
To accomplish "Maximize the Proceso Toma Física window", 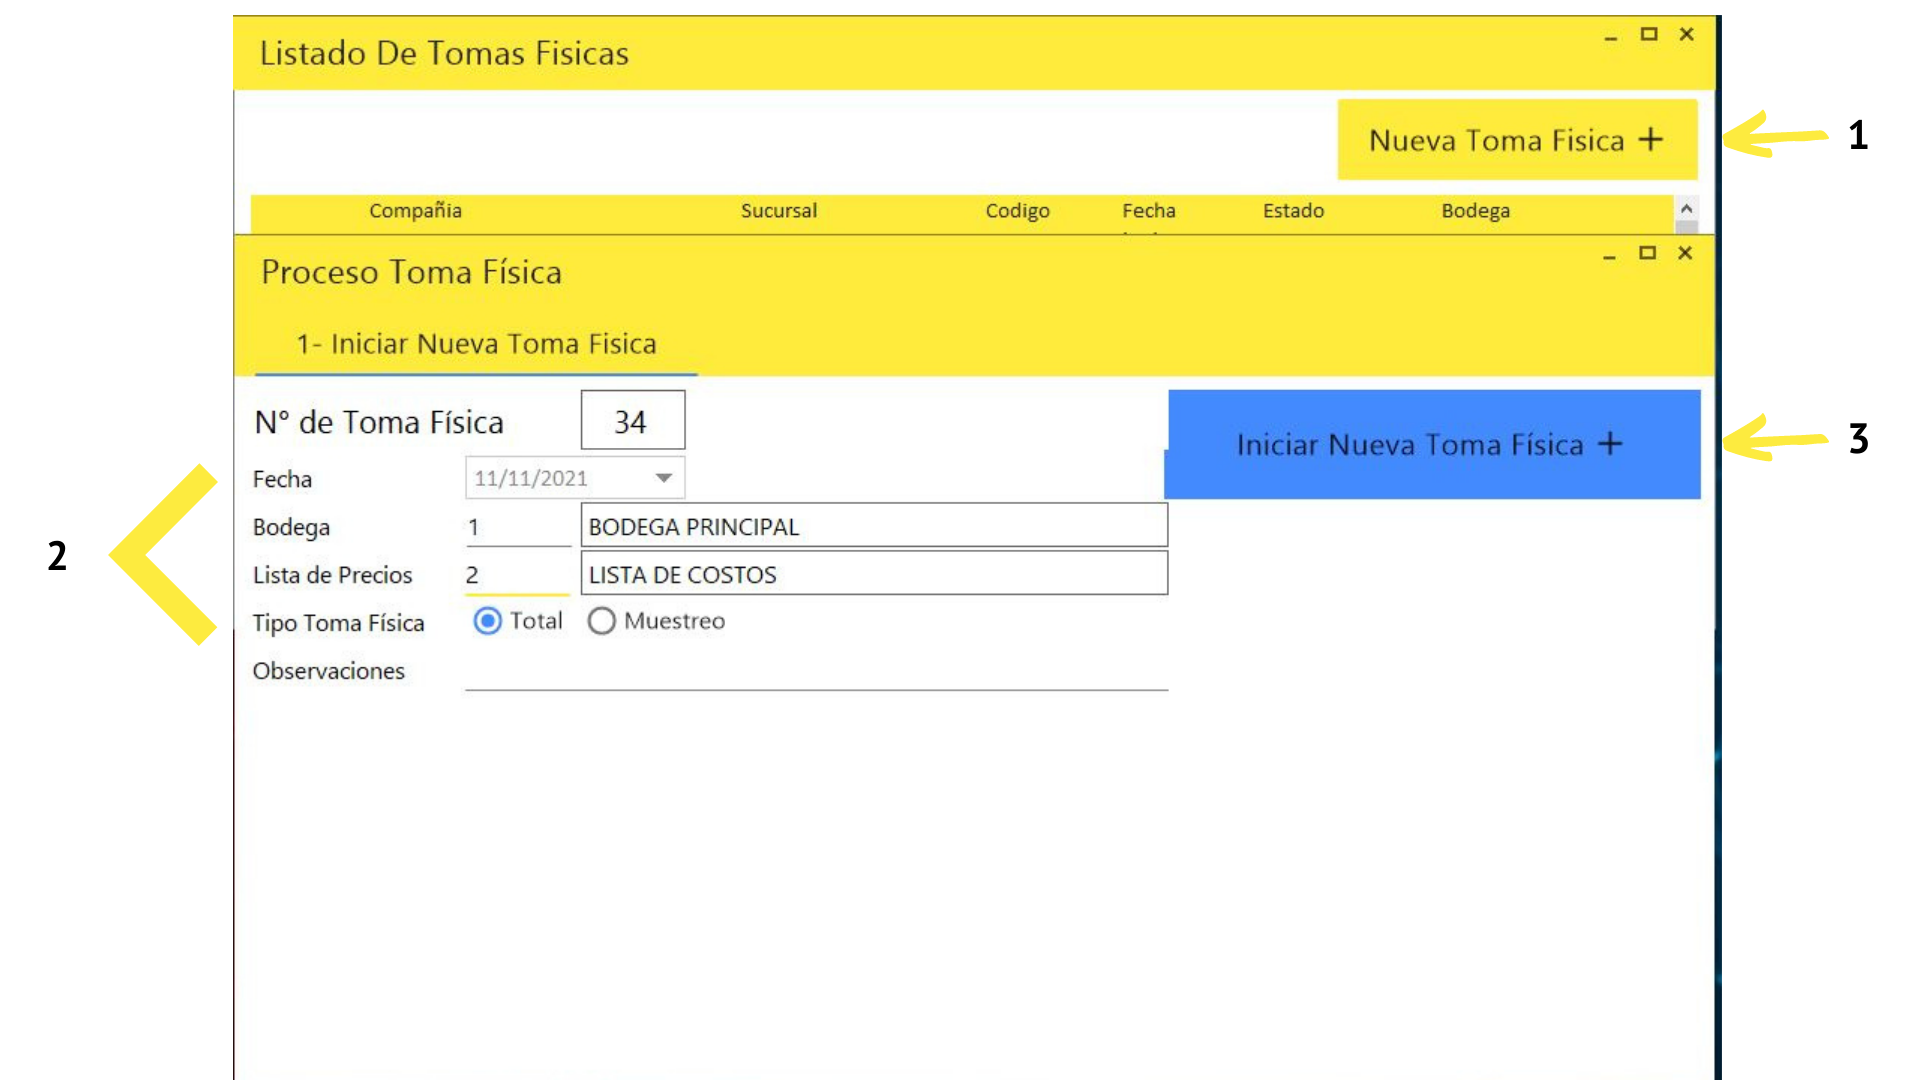I will 1647,253.
